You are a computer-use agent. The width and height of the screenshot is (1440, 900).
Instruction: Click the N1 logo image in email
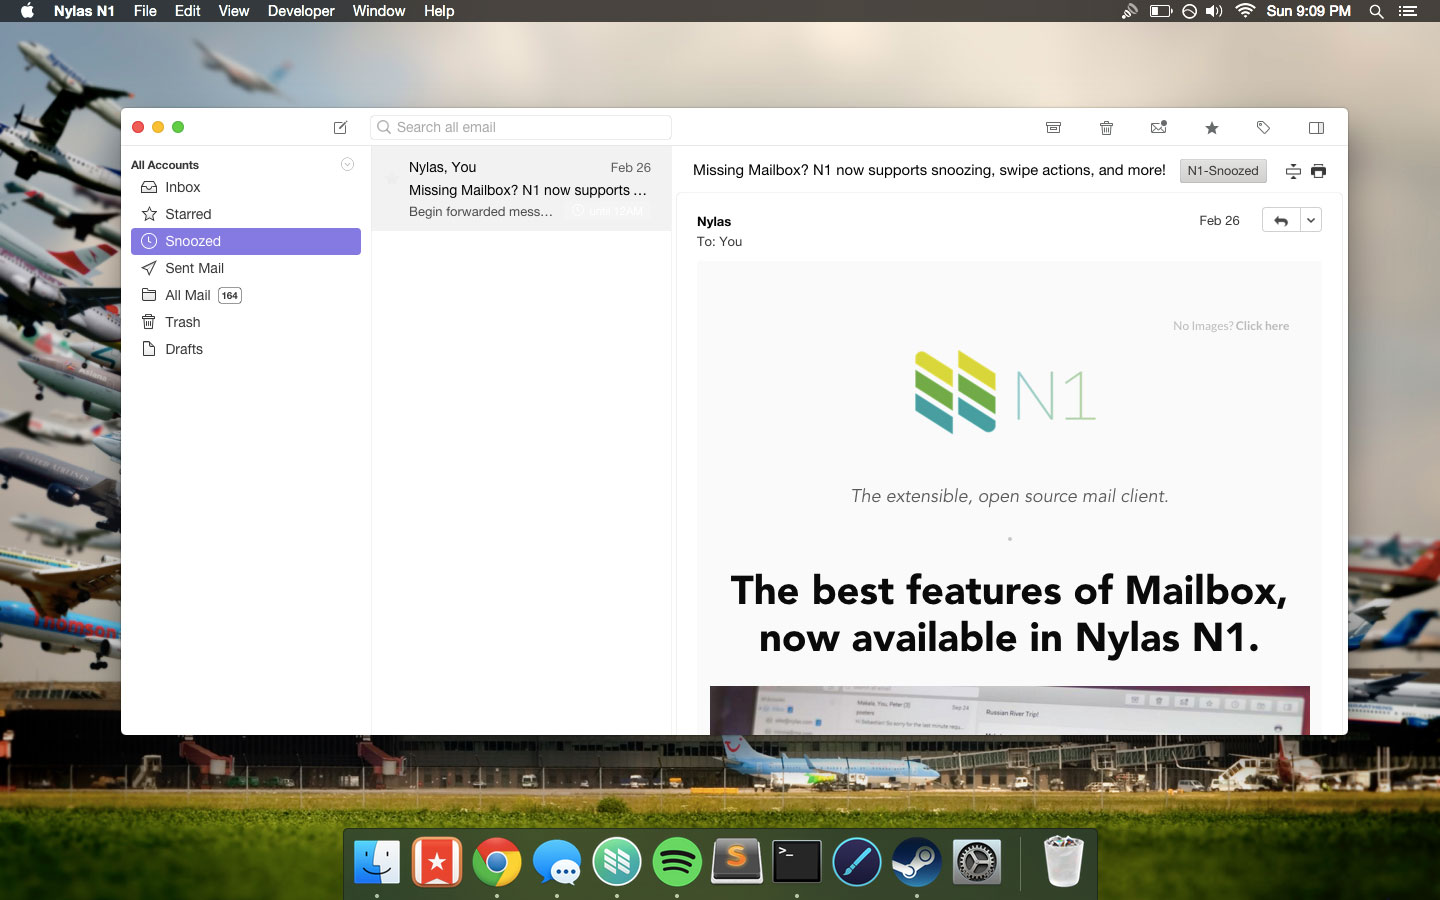1005,392
